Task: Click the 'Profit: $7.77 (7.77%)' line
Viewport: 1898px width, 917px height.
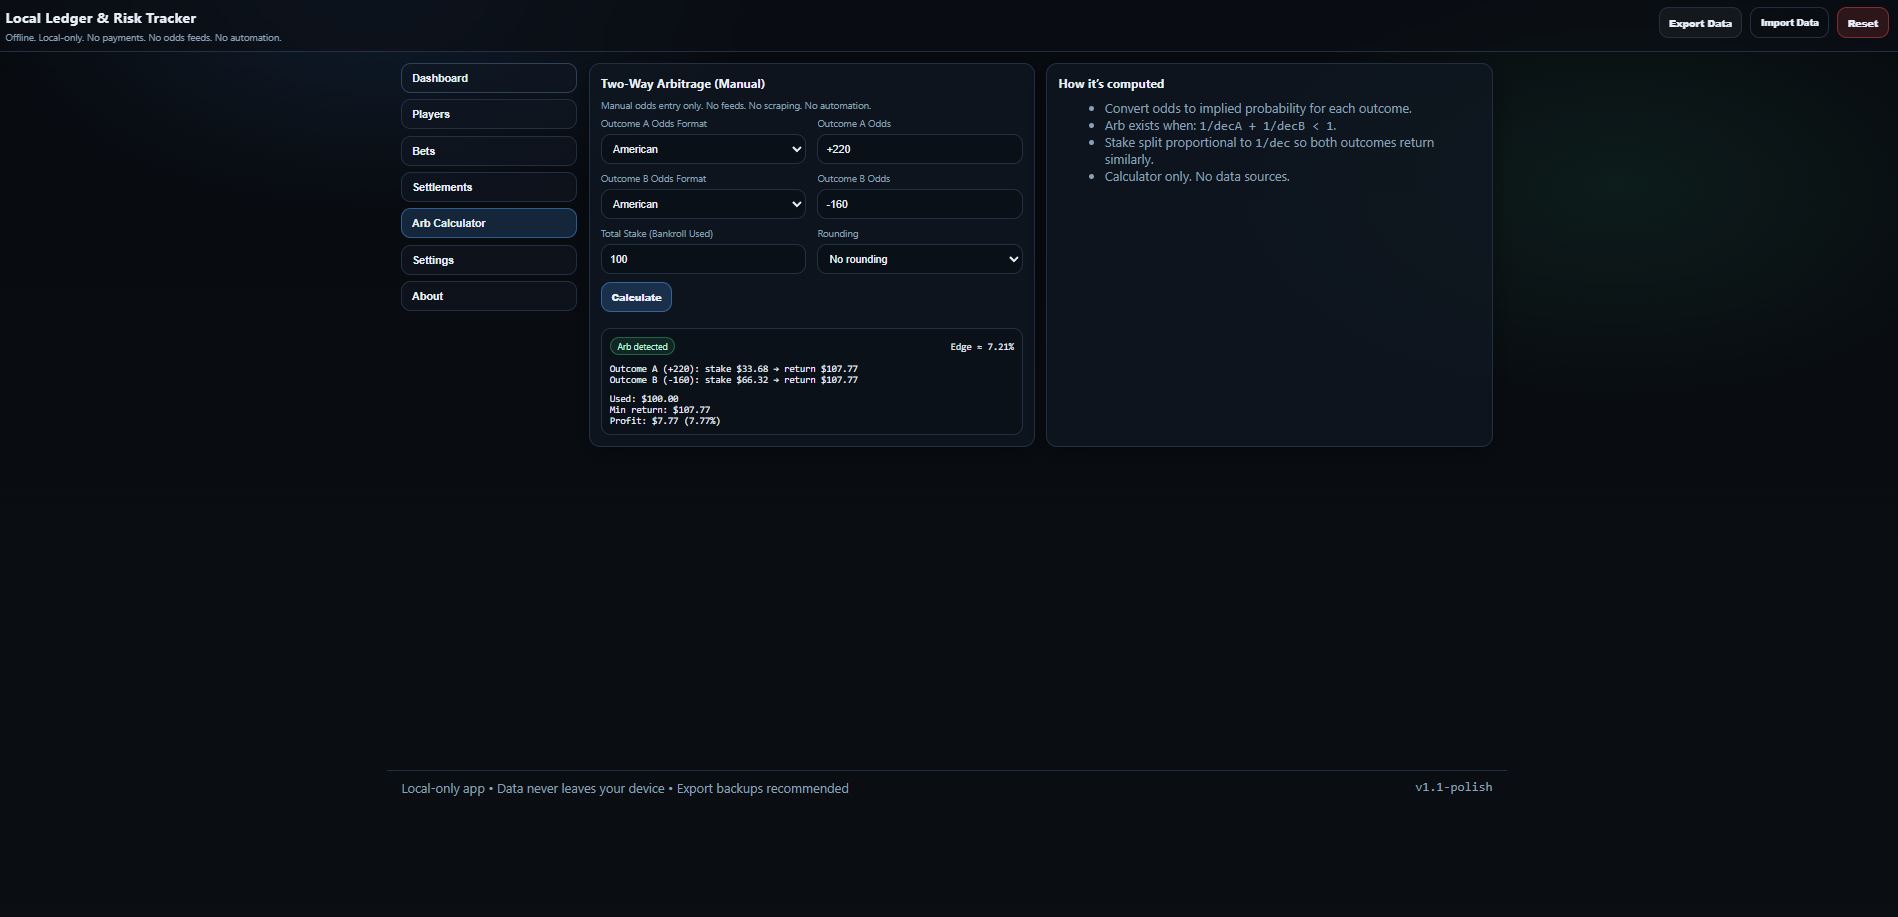Action: click(x=665, y=421)
